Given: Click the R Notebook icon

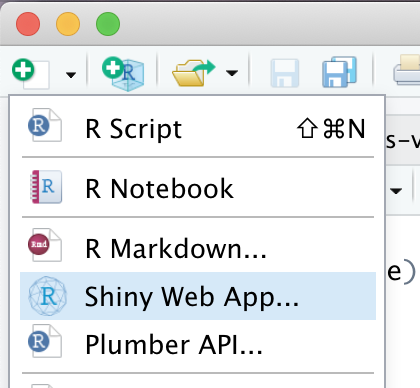Looking at the screenshot, I should pyautogui.click(x=46, y=187).
